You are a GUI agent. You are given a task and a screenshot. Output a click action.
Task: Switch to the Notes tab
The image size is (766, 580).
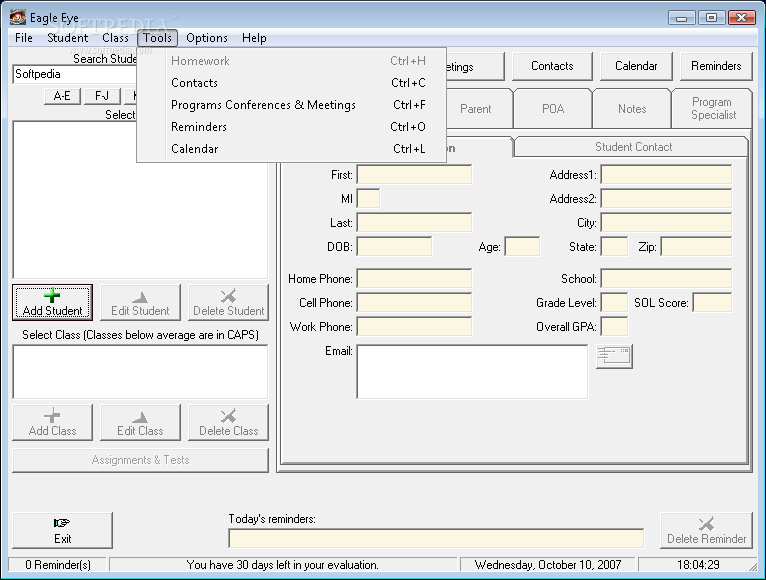click(632, 108)
